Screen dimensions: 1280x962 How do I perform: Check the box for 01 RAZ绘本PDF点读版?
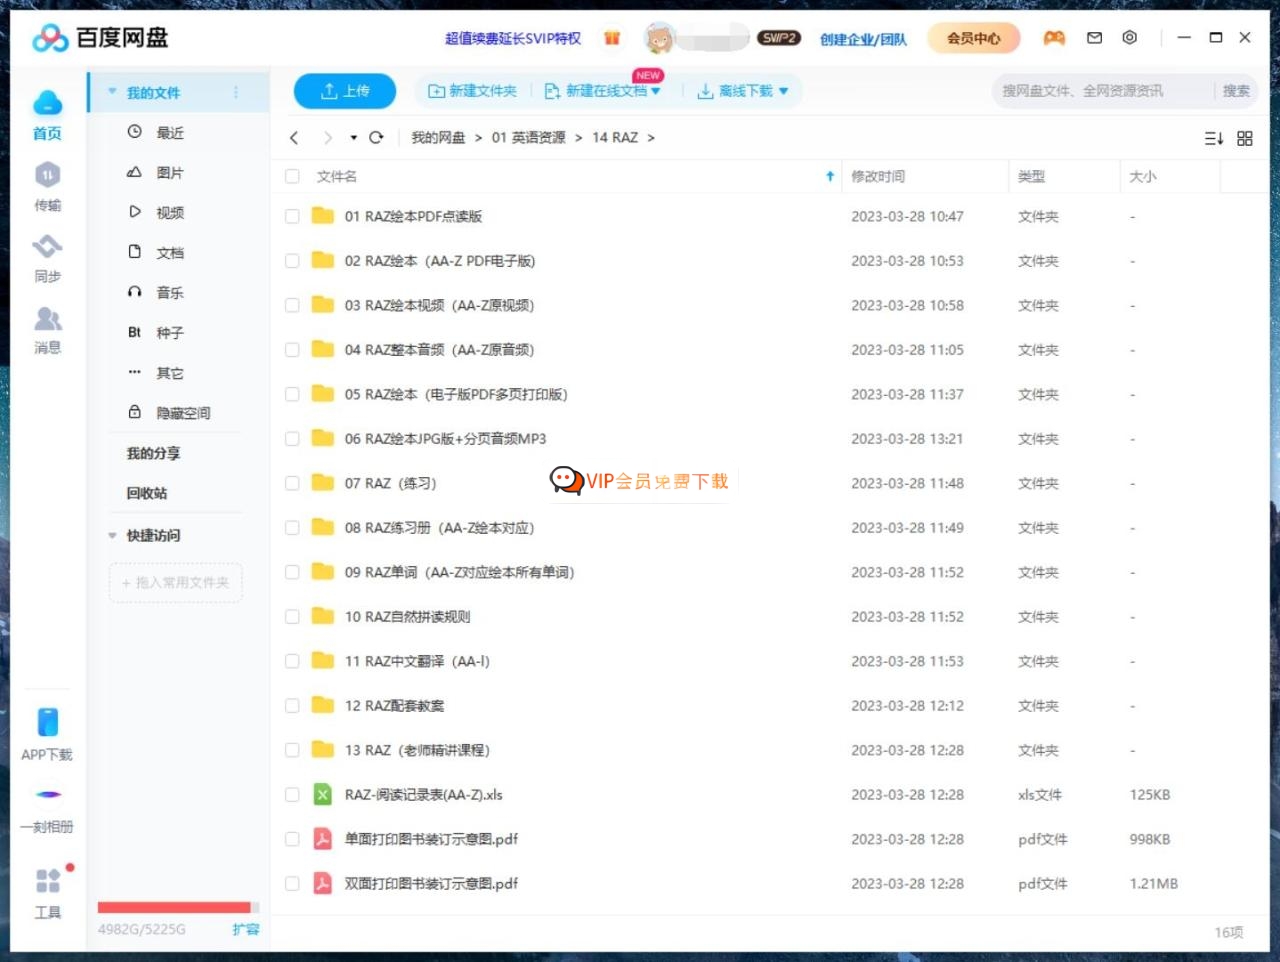tap(292, 216)
